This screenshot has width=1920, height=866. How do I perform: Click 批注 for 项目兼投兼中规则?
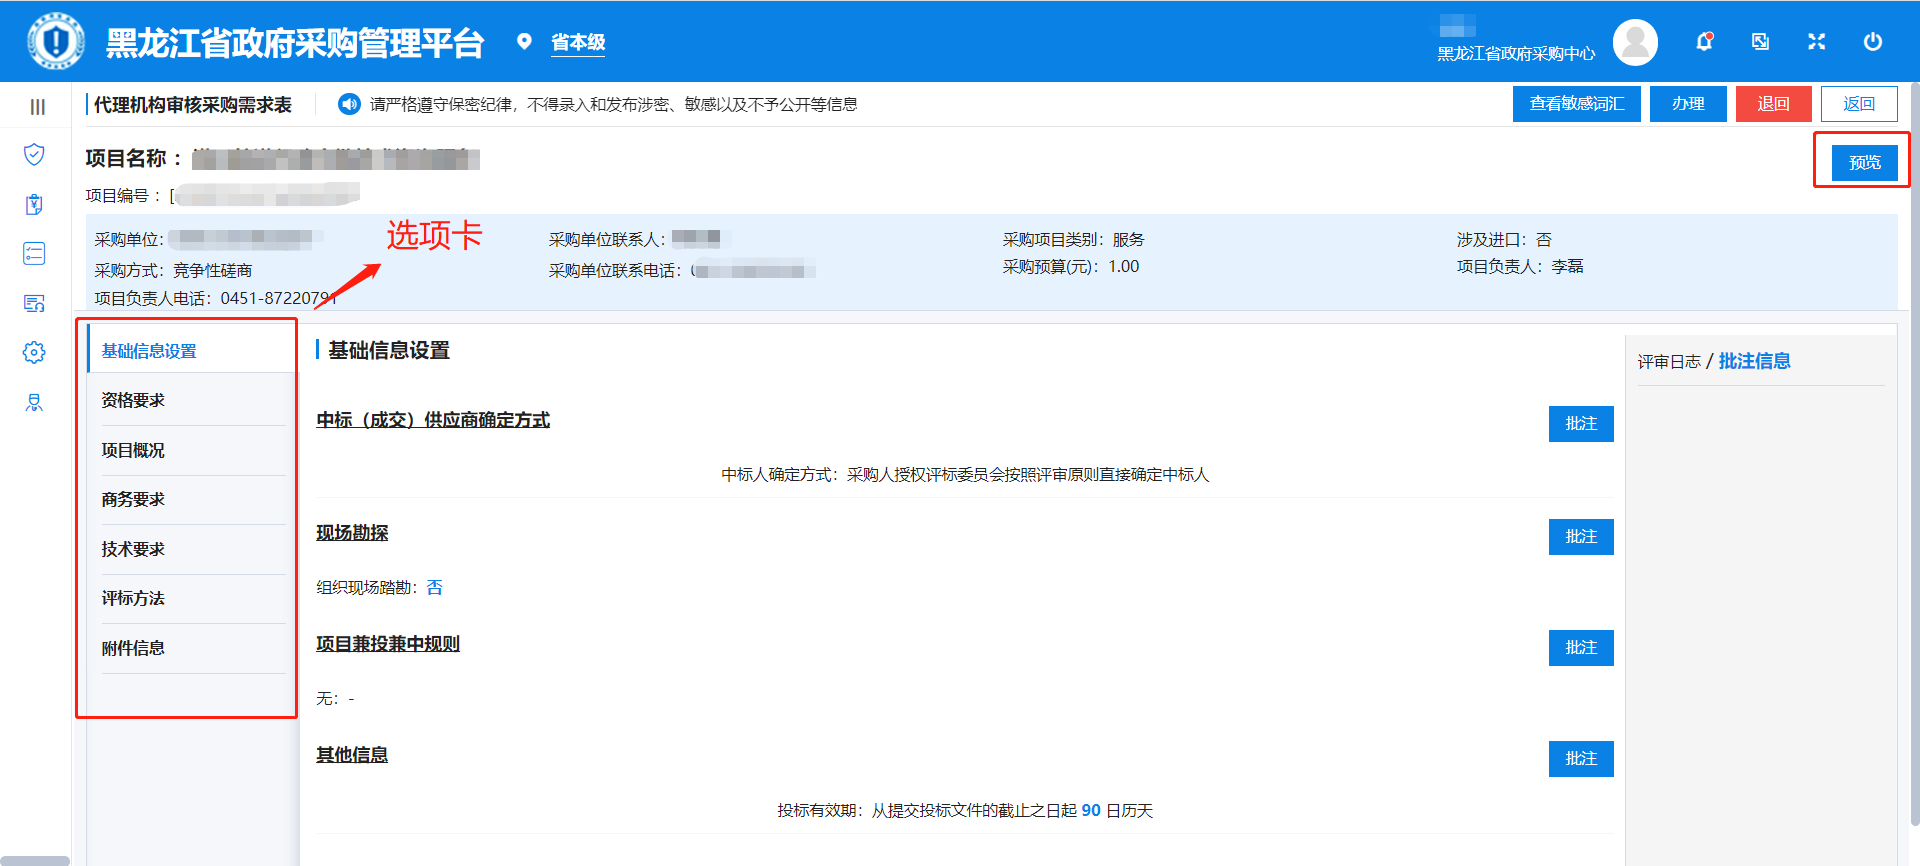1581,648
